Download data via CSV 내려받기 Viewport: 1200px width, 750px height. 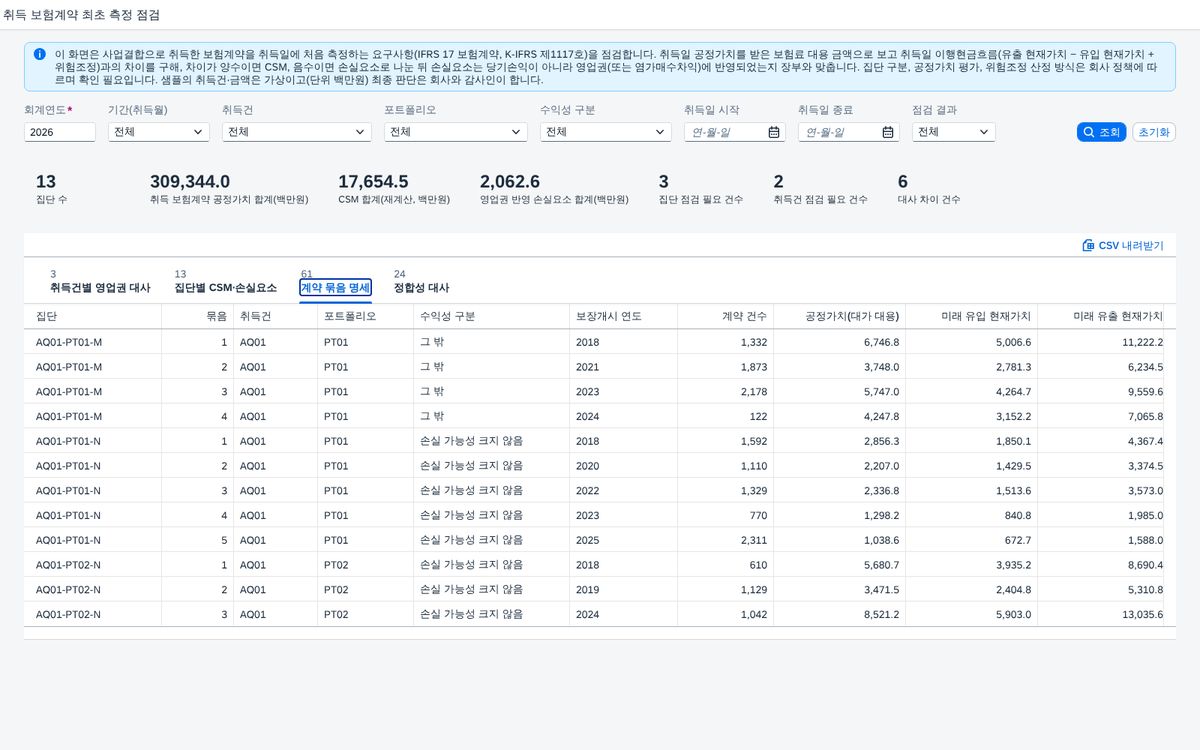coord(1123,245)
